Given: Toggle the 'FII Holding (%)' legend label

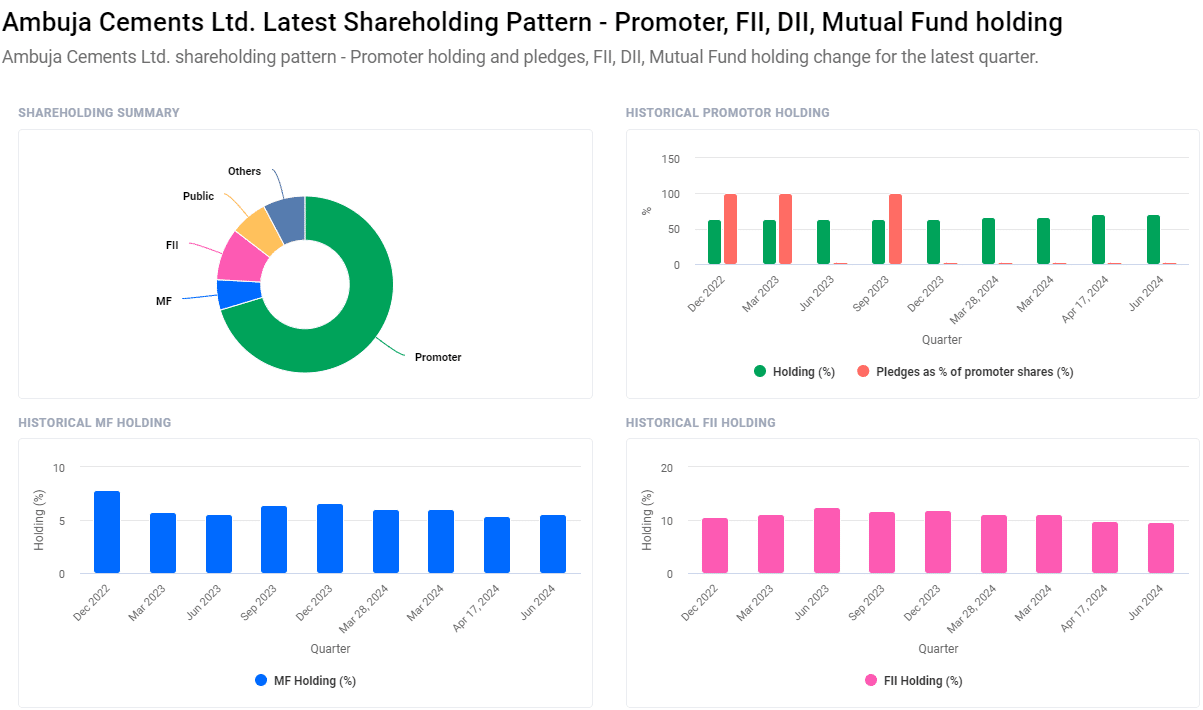Looking at the screenshot, I should click(x=923, y=681).
